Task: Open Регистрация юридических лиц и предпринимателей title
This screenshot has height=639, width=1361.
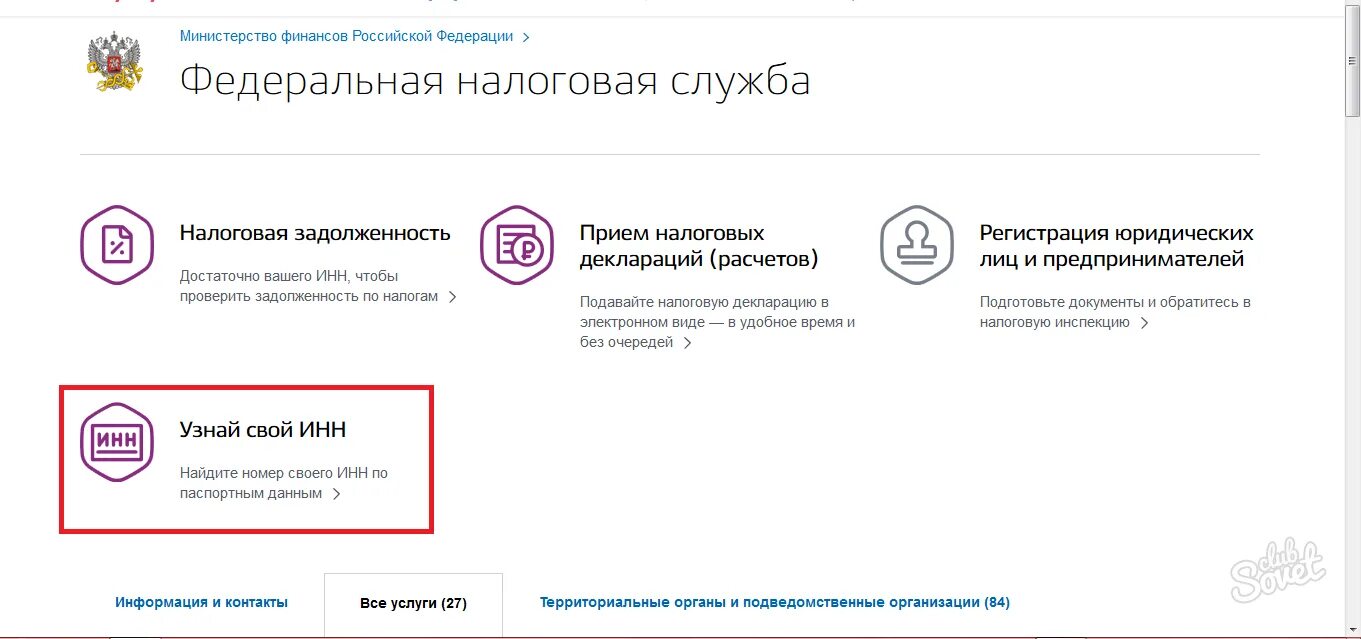Action: click(x=1116, y=246)
